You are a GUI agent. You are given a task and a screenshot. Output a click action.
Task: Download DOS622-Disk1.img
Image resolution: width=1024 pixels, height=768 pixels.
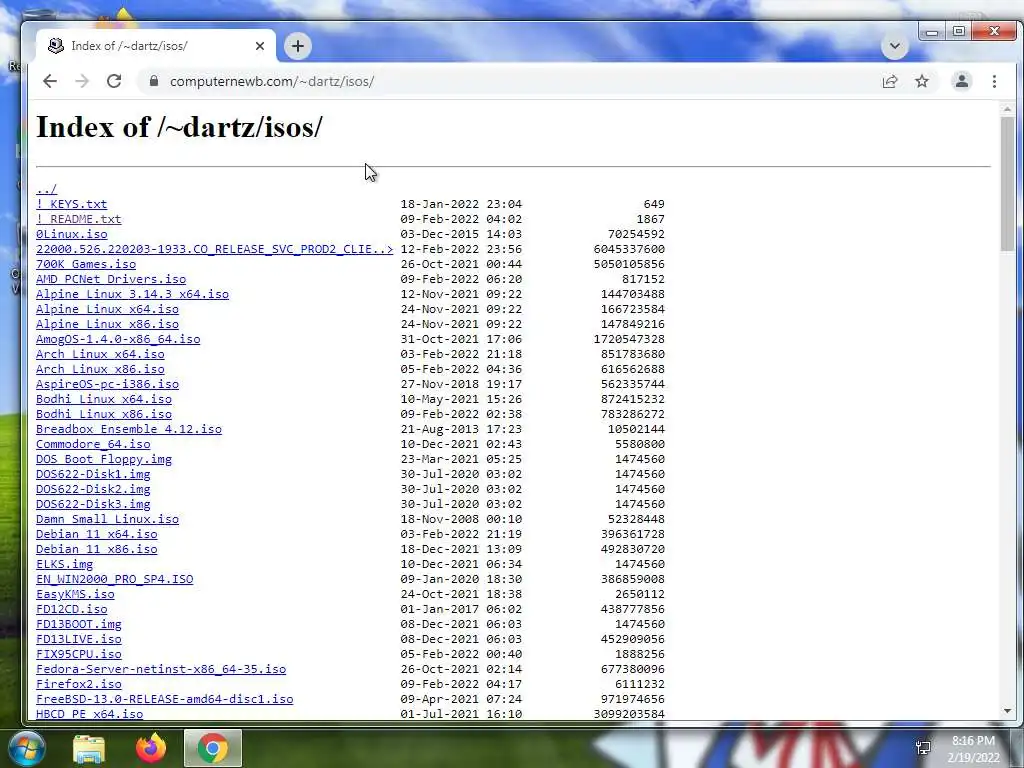pos(93,475)
